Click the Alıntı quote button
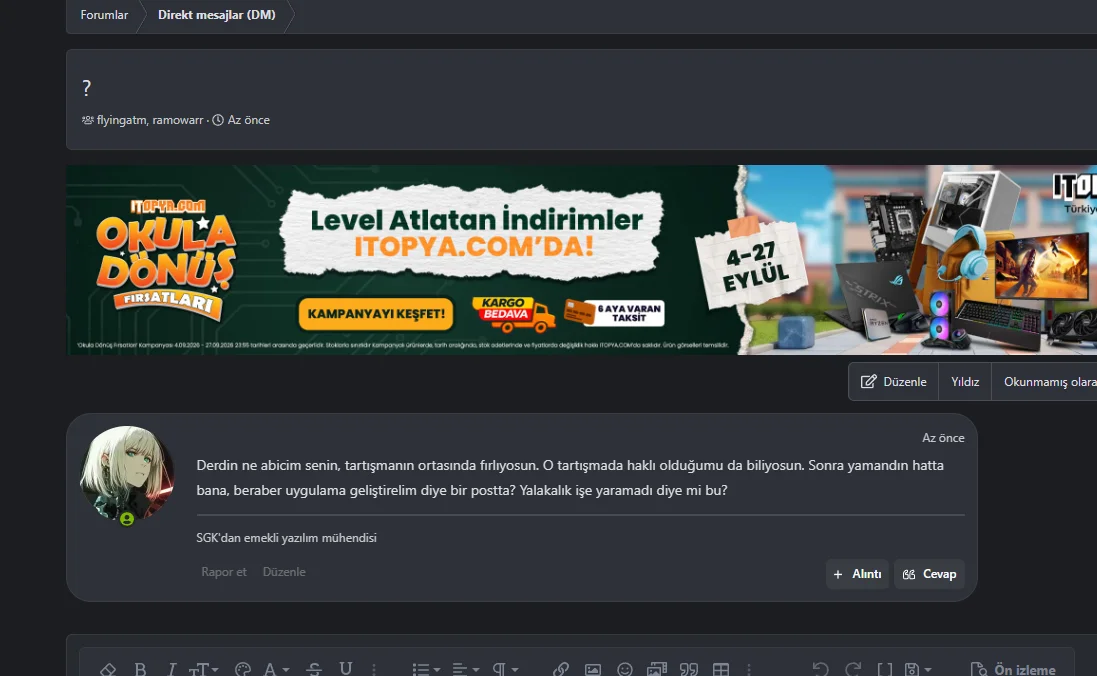Screen dimensions: 1097x676 click(x=857, y=574)
